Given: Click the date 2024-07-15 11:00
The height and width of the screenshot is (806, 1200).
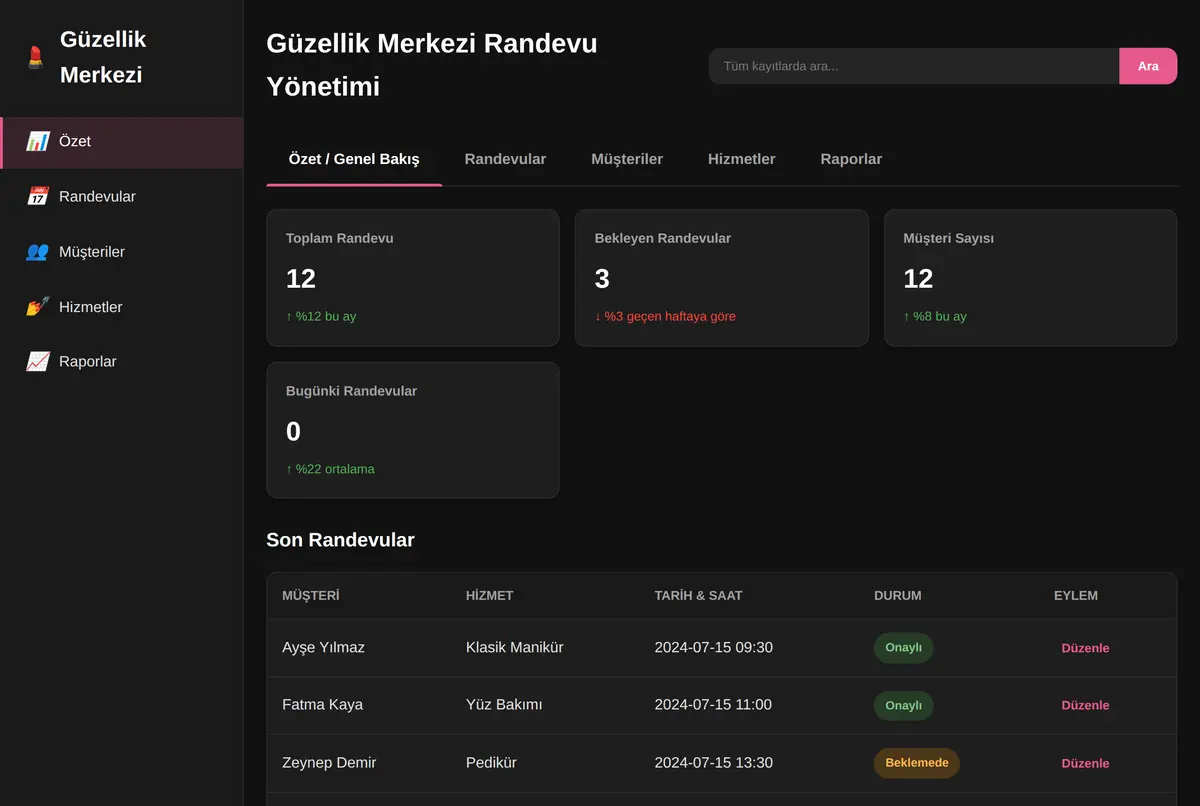Looking at the screenshot, I should [713, 705].
